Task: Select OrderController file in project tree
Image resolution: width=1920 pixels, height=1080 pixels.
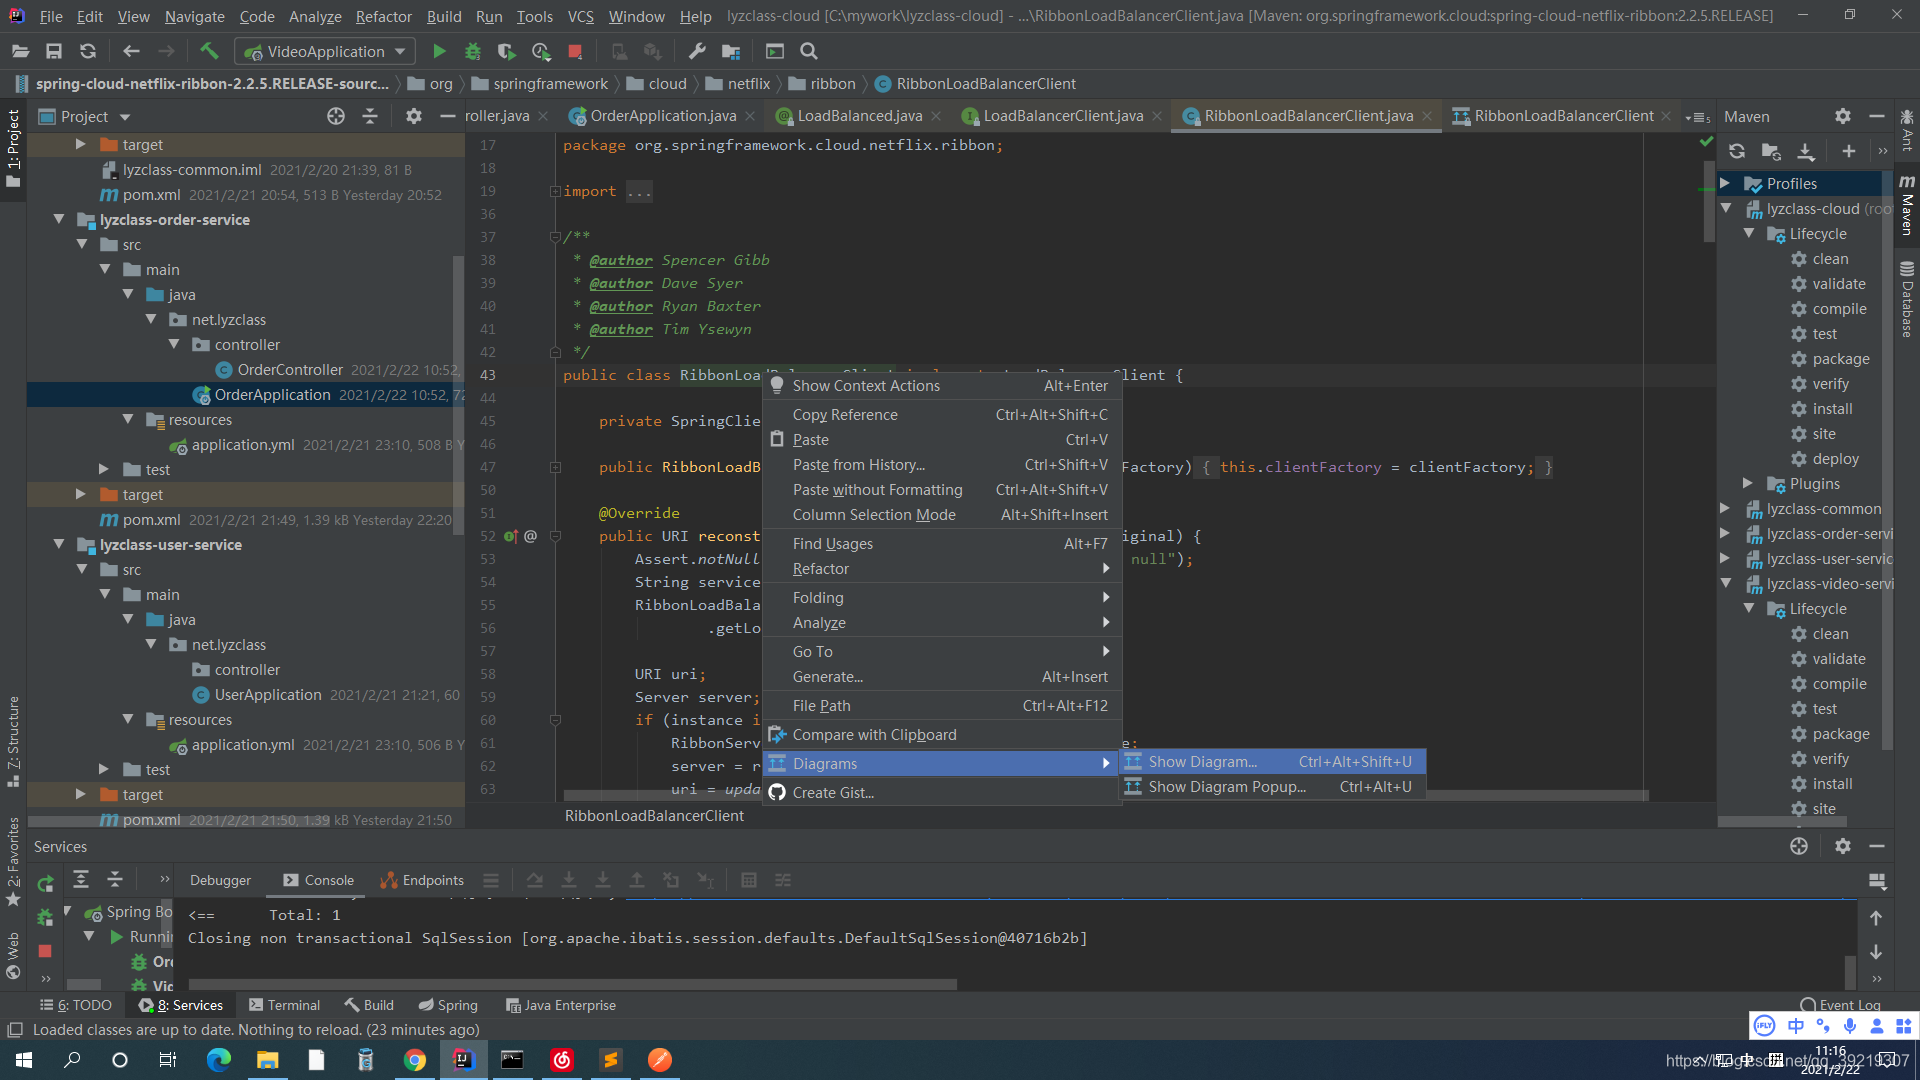Action: [290, 370]
